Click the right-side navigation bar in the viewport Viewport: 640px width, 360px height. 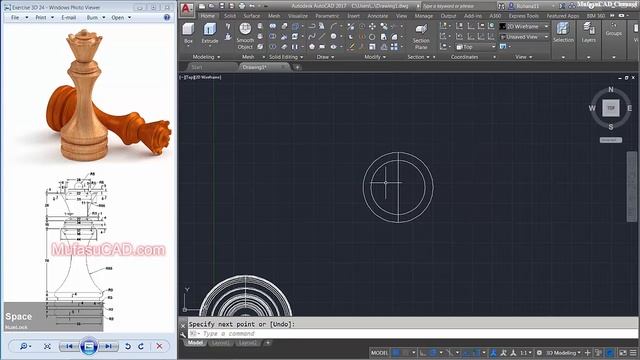(631, 187)
